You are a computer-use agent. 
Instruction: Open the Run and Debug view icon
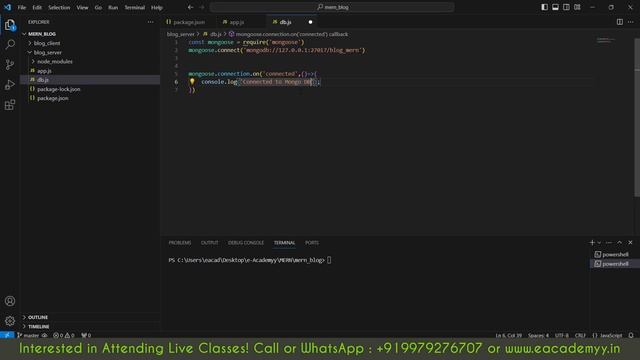10,84
